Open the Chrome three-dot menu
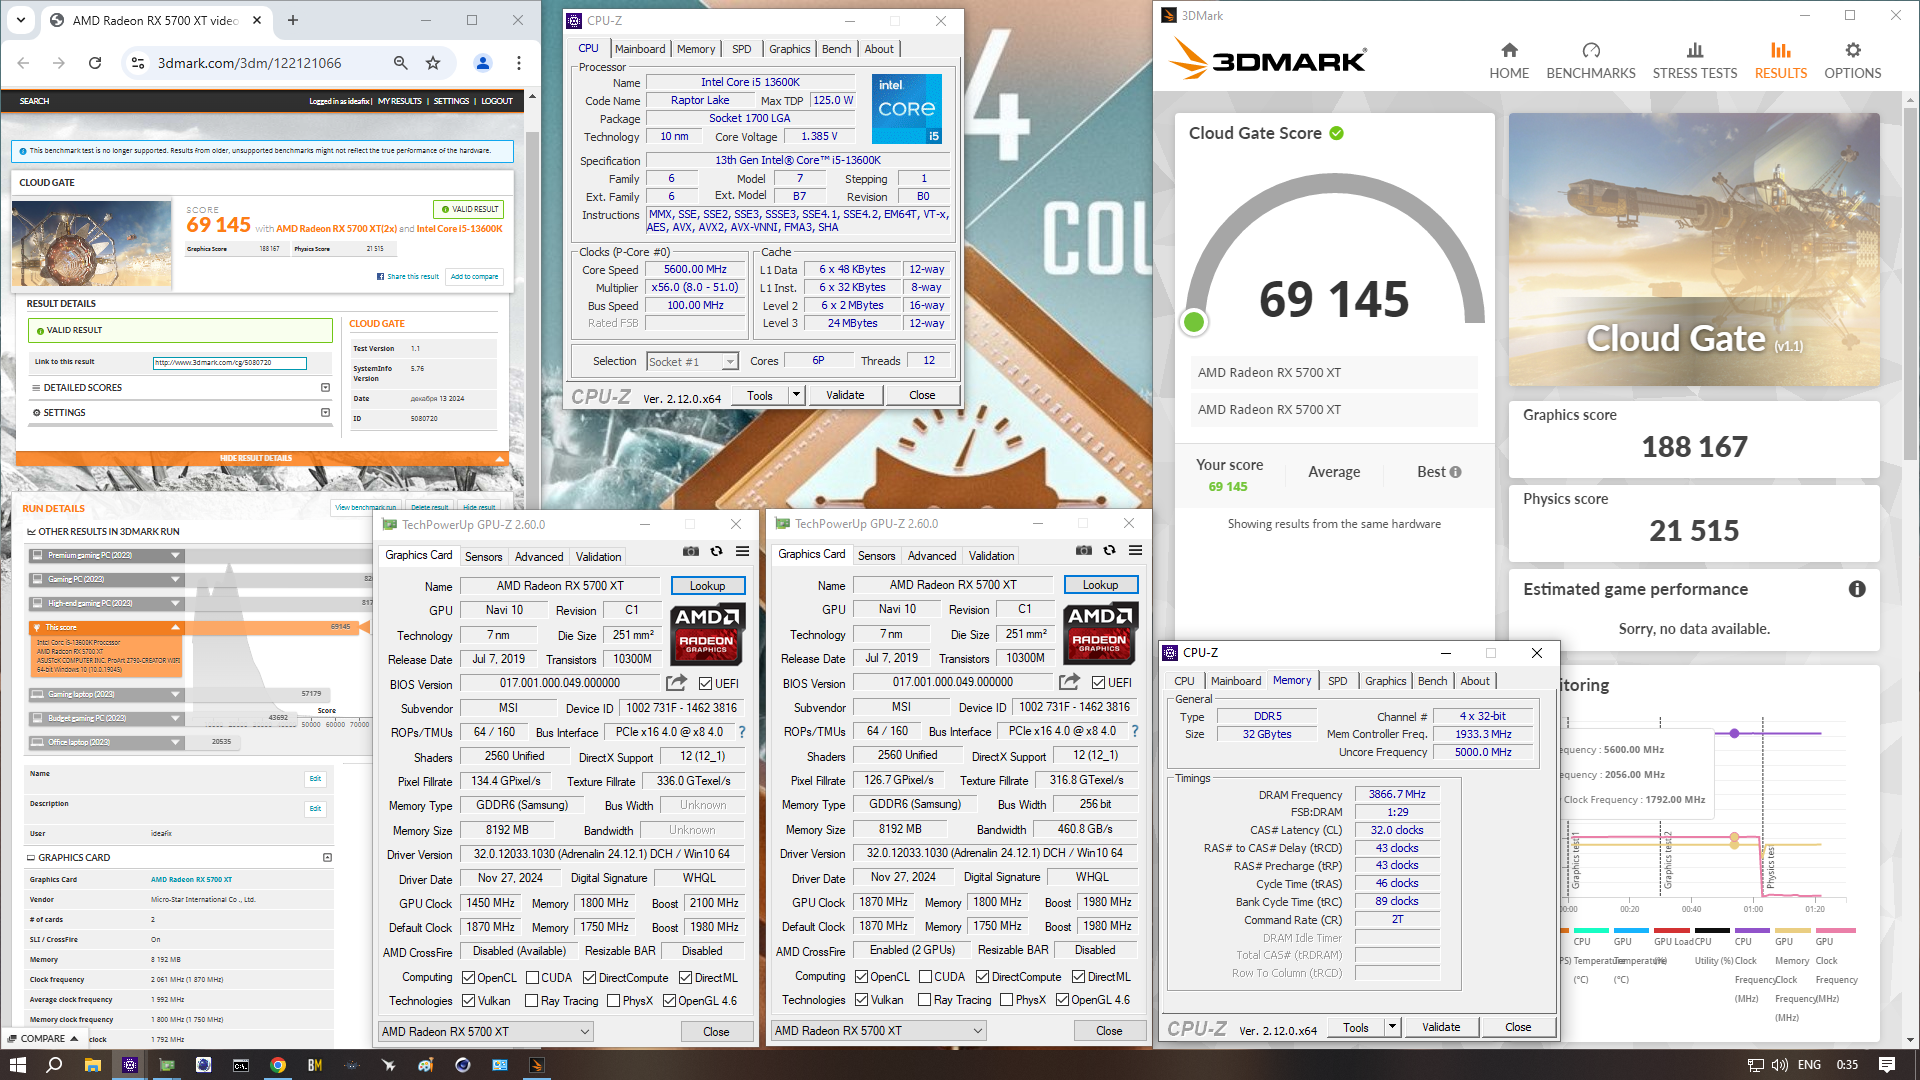Image resolution: width=1920 pixels, height=1080 pixels. point(519,63)
